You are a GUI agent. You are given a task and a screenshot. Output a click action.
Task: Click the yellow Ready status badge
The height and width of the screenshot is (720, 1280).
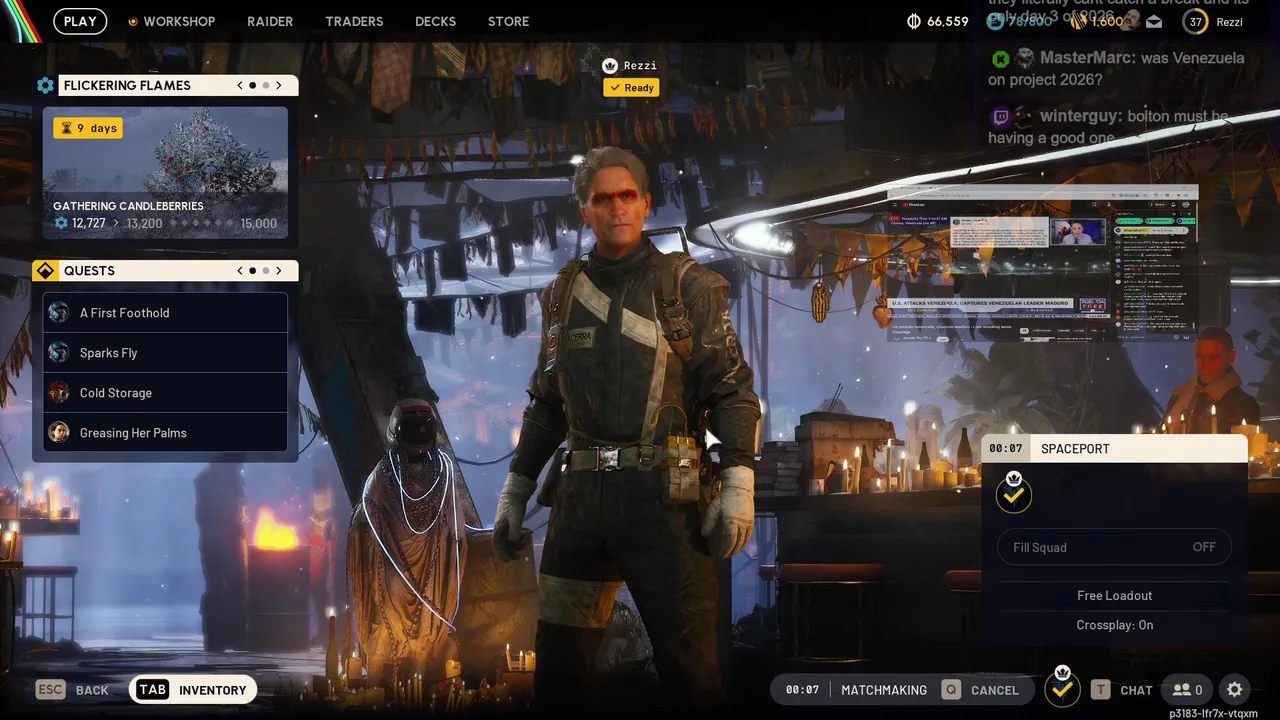(x=631, y=88)
